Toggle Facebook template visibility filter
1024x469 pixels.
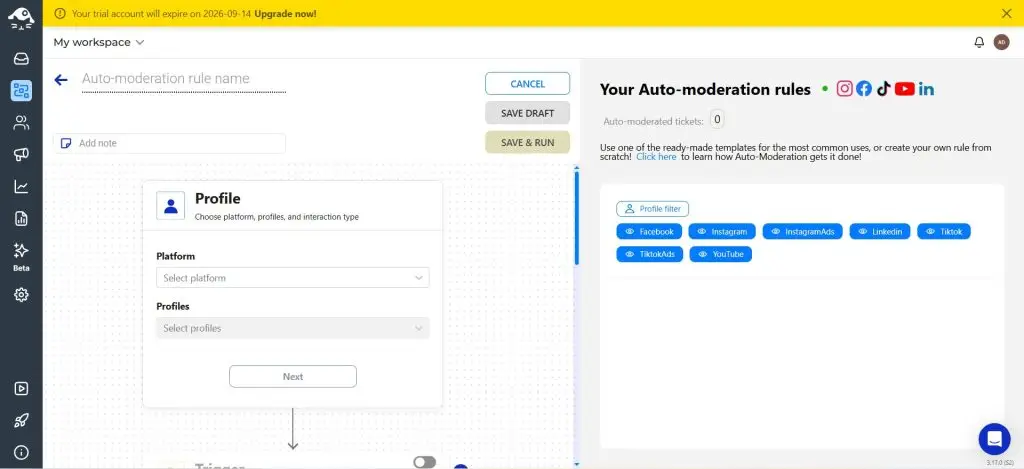[x=649, y=232]
